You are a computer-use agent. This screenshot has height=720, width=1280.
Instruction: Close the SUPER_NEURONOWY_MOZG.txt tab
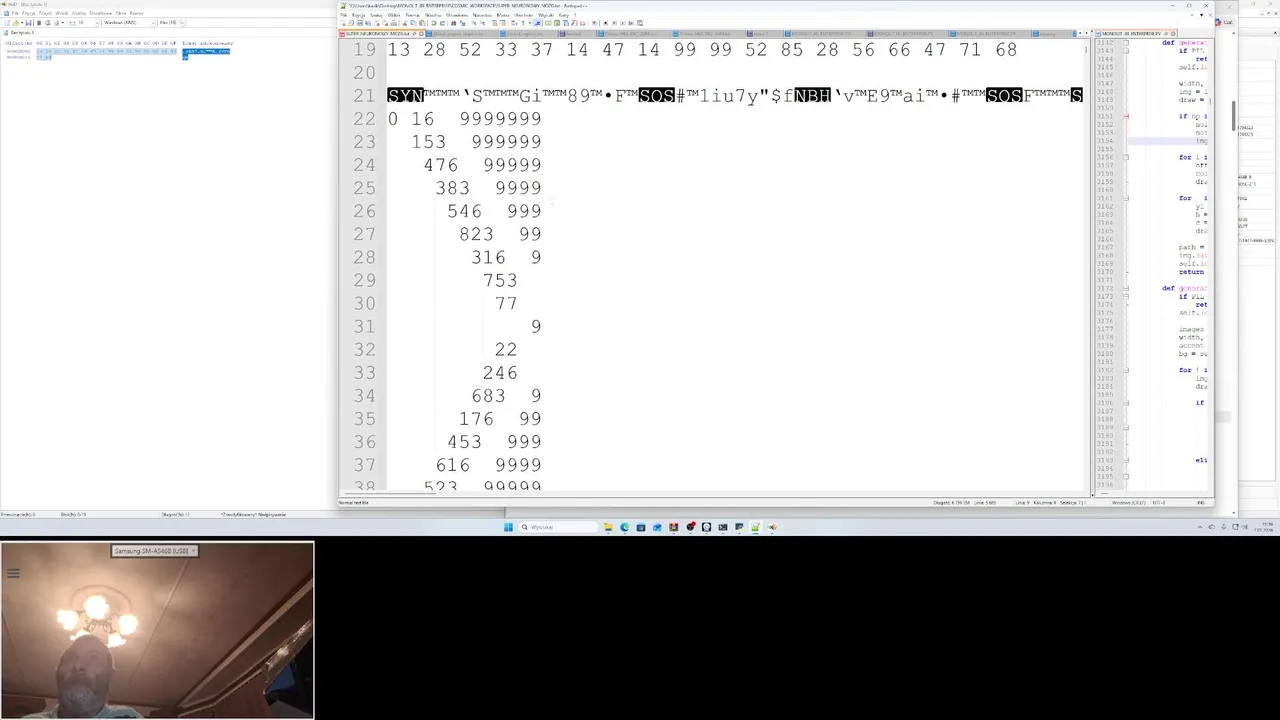coord(421,34)
